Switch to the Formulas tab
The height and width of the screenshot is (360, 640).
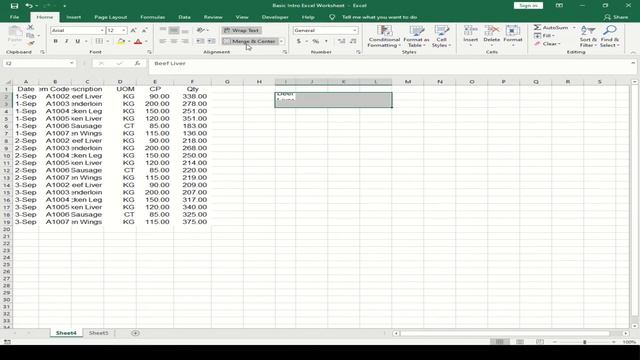[153, 17]
